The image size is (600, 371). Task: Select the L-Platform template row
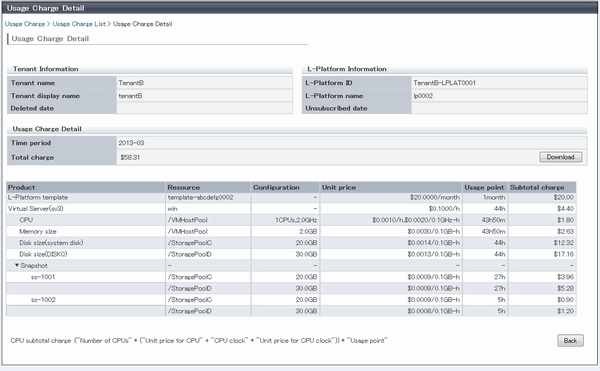(291, 197)
